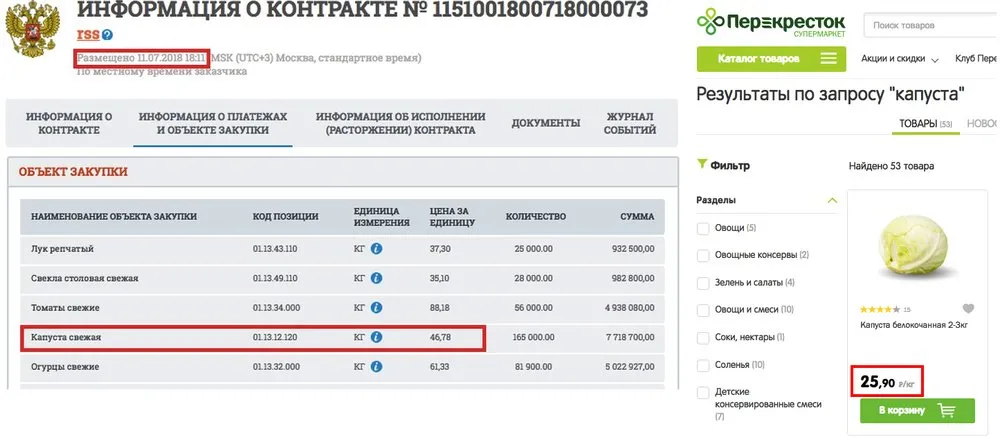1000x444 pixels.
Task: Check the Соленья filter checkbox
Action: coord(703,366)
